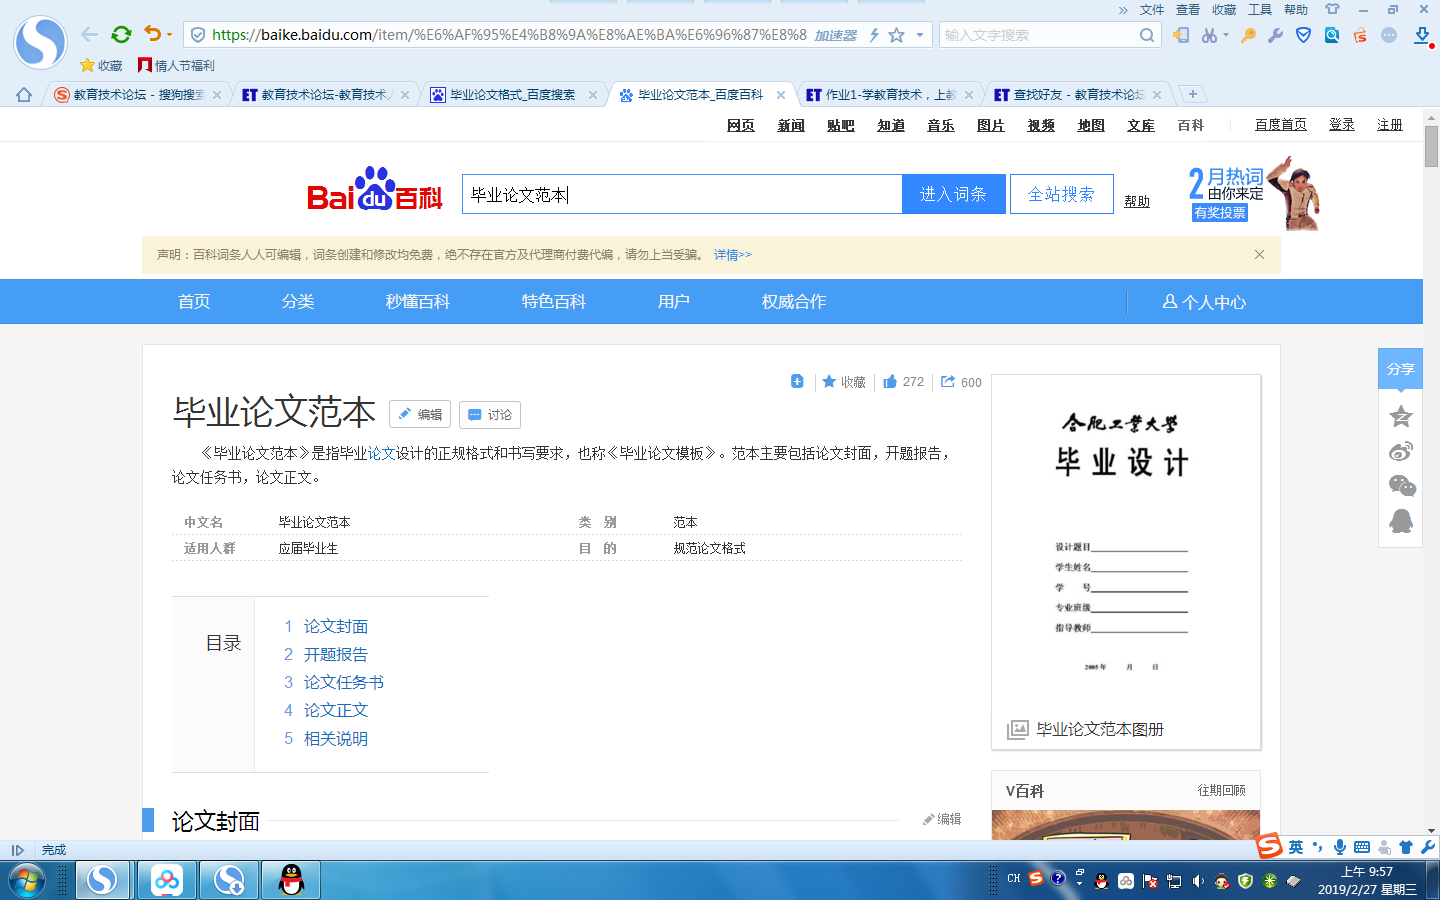
Task: Click the lightning speed-mode icon
Action: (874, 35)
